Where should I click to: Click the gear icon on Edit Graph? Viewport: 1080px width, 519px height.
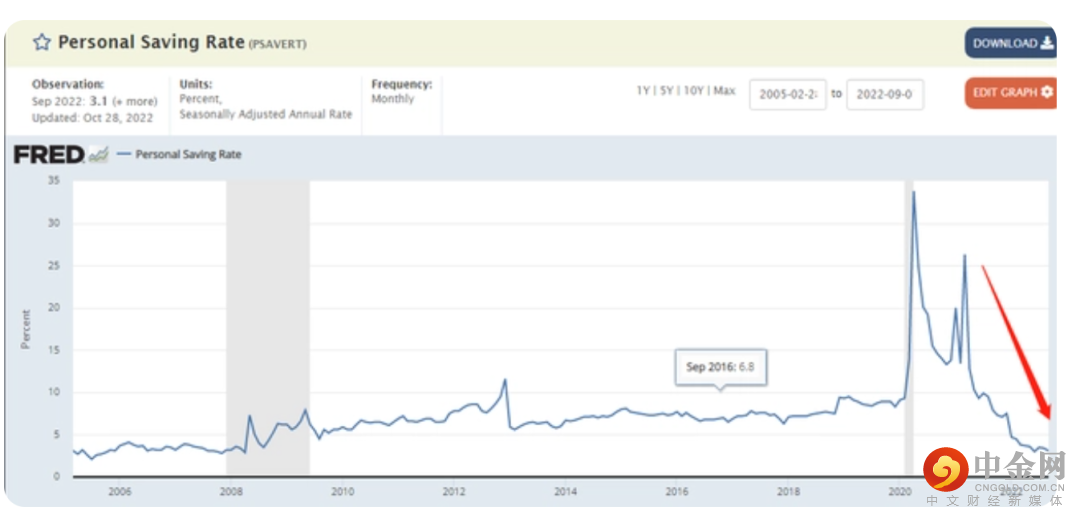[x=1047, y=93]
